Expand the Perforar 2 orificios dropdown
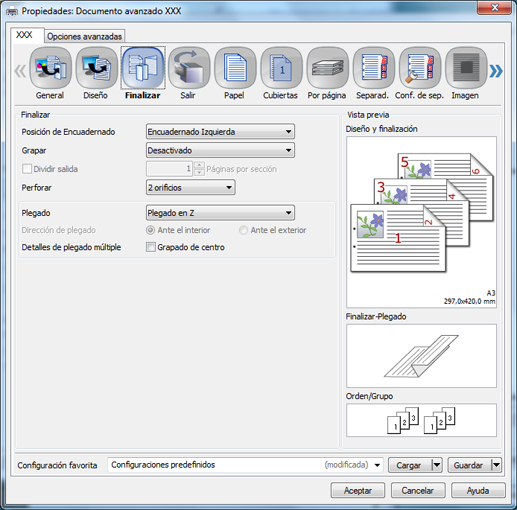Image resolution: width=517 pixels, height=510 pixels. click(x=191, y=187)
